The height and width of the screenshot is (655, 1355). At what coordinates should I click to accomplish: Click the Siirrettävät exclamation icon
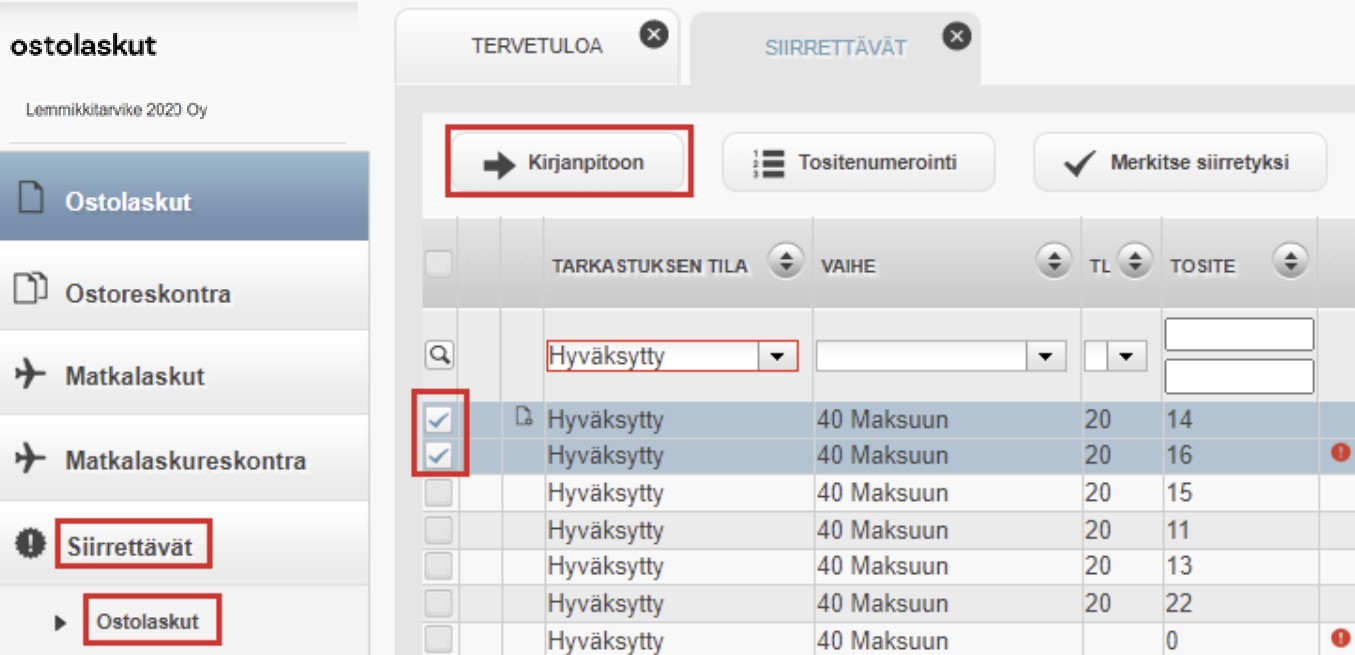coord(32,543)
